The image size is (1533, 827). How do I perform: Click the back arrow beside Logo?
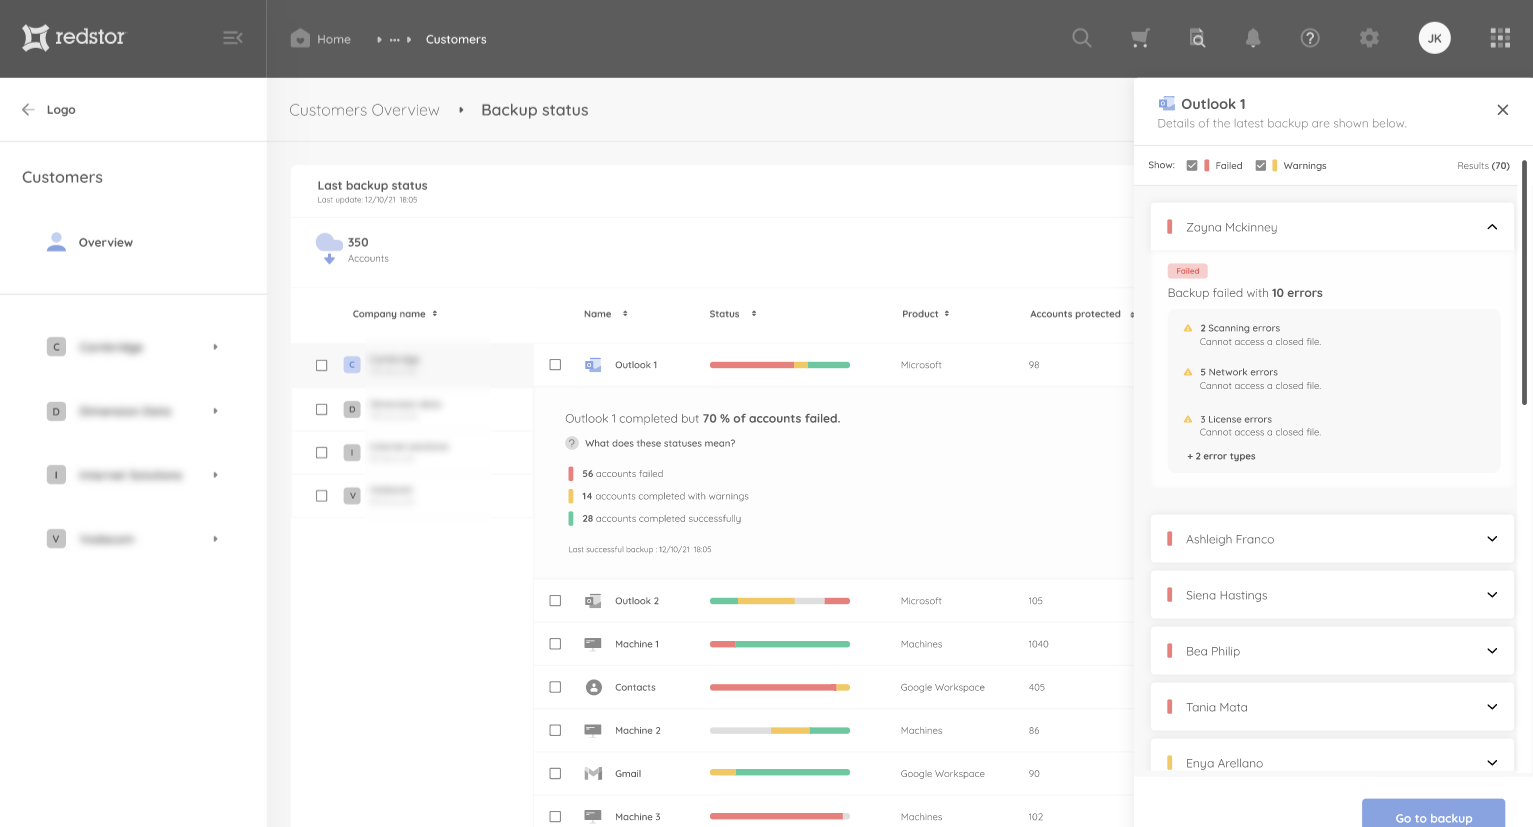(x=28, y=109)
